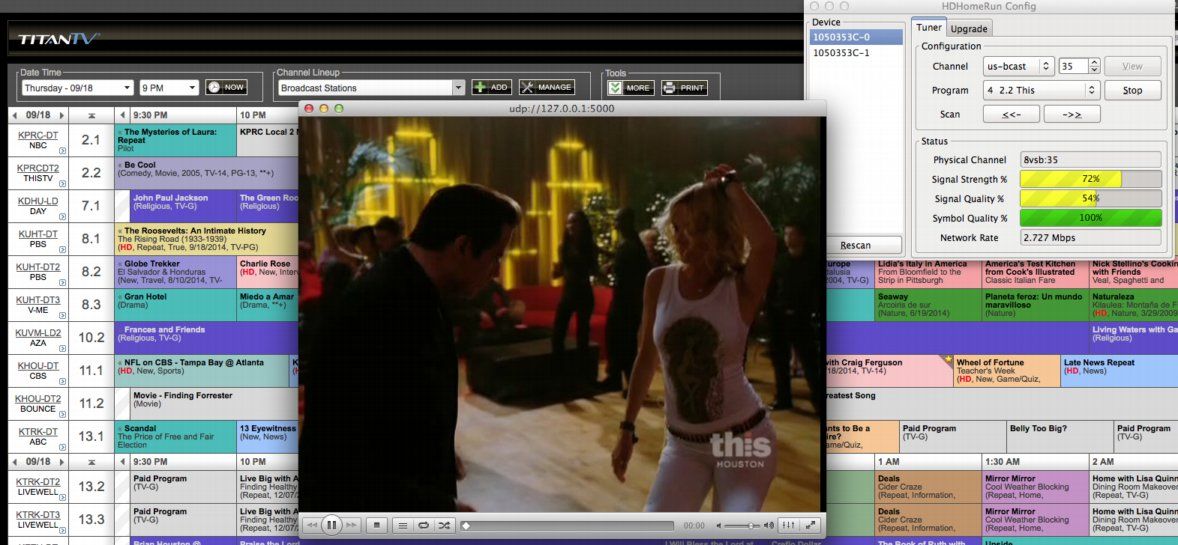1178x545 pixels.
Task: Open VLC audio effects equalizer
Action: coord(789,525)
